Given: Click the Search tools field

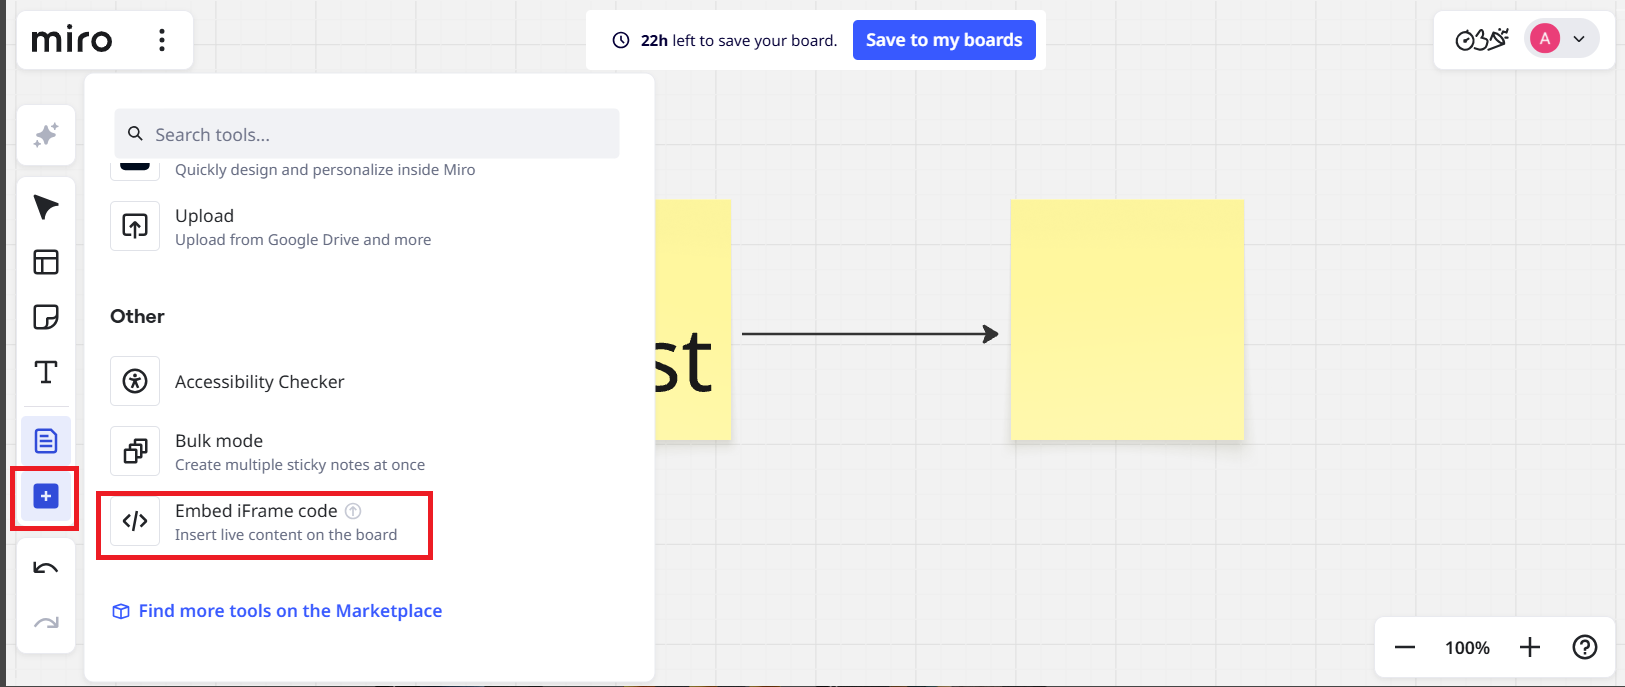Looking at the screenshot, I should [367, 134].
